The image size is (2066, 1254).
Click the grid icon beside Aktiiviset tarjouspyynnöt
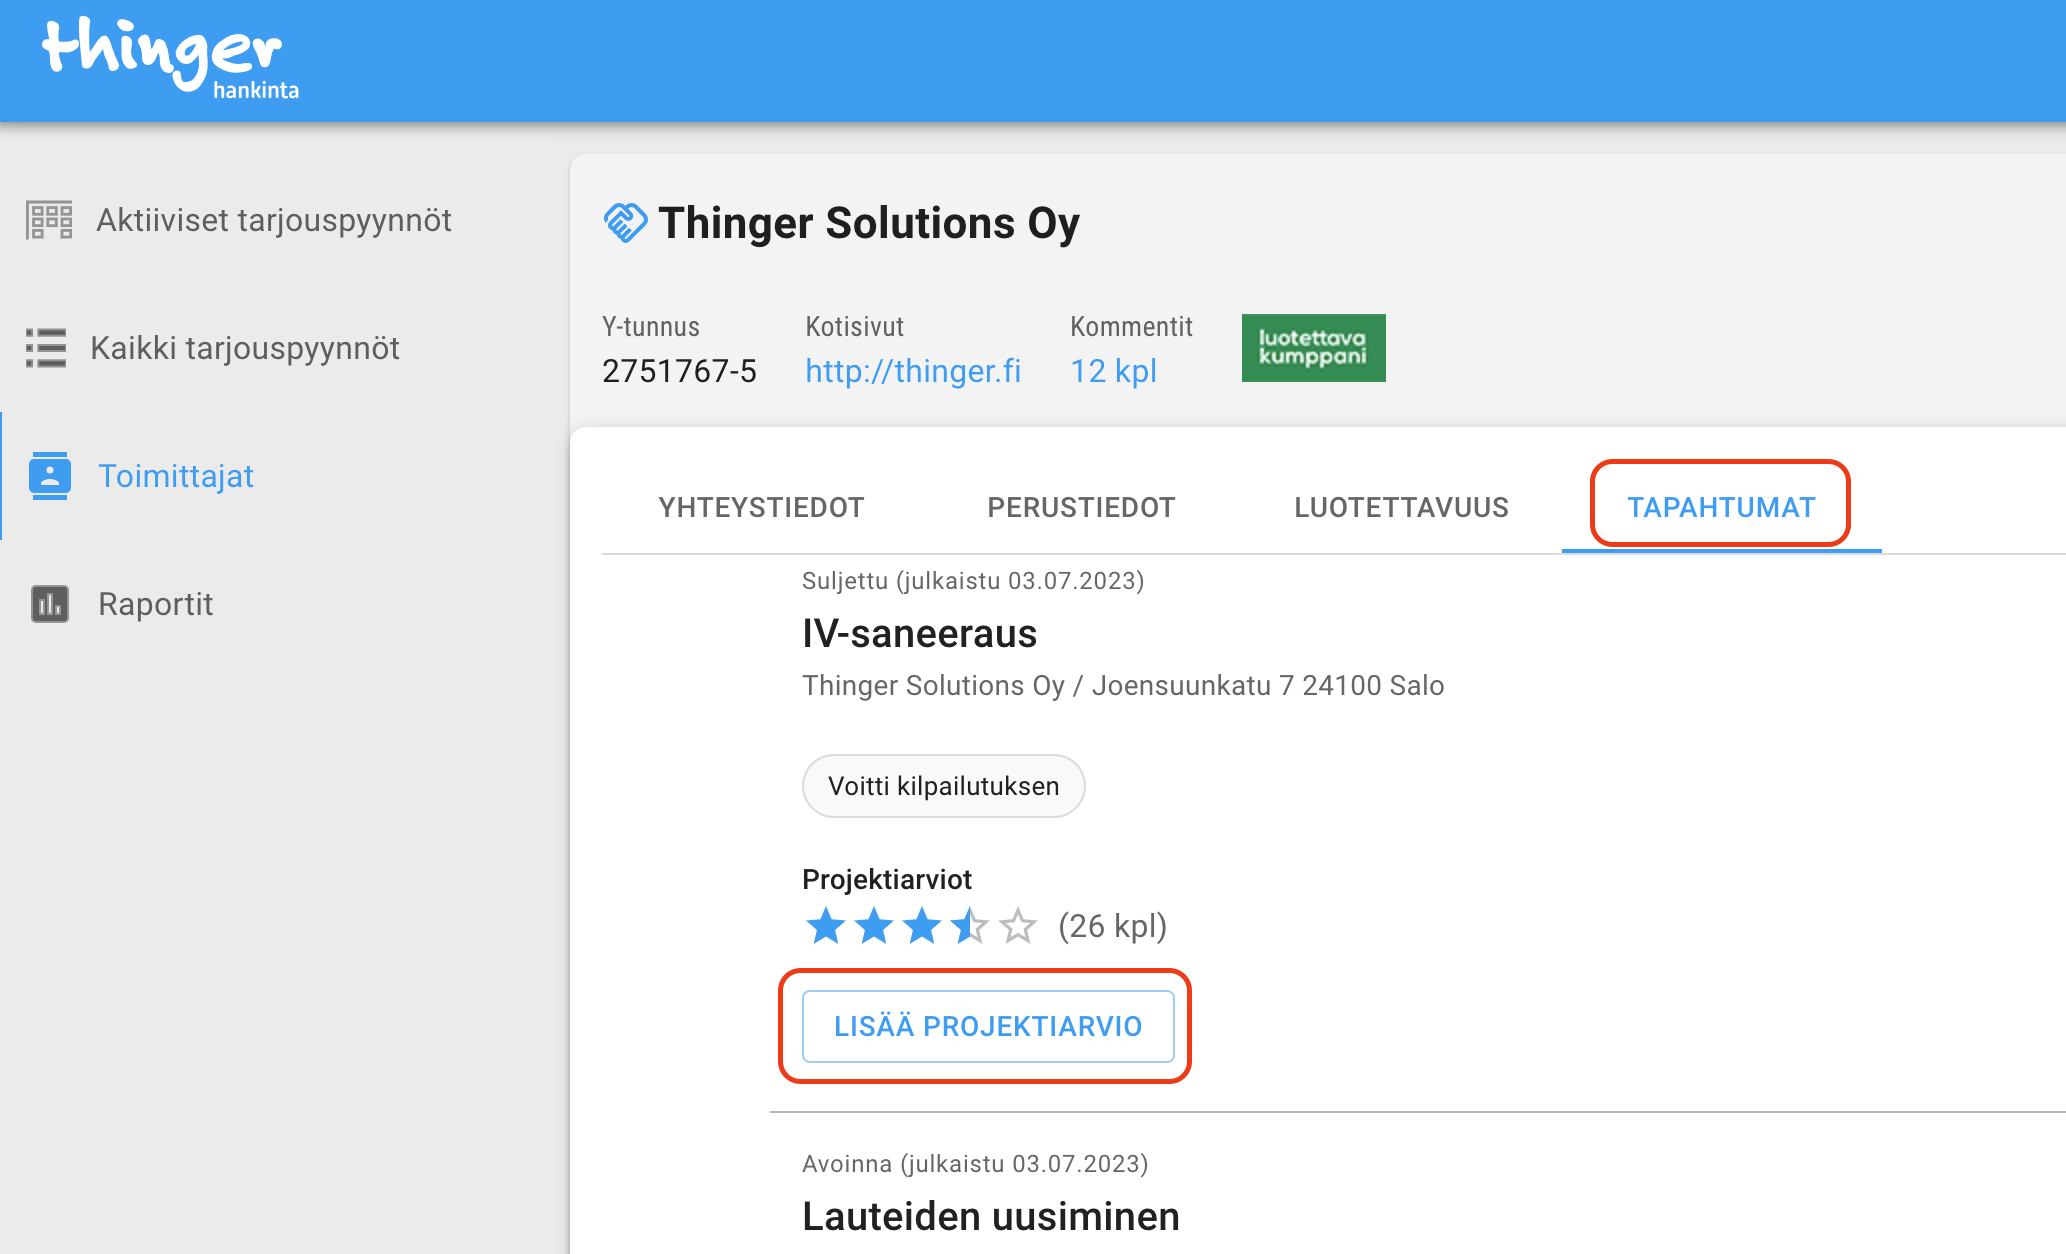coord(49,220)
